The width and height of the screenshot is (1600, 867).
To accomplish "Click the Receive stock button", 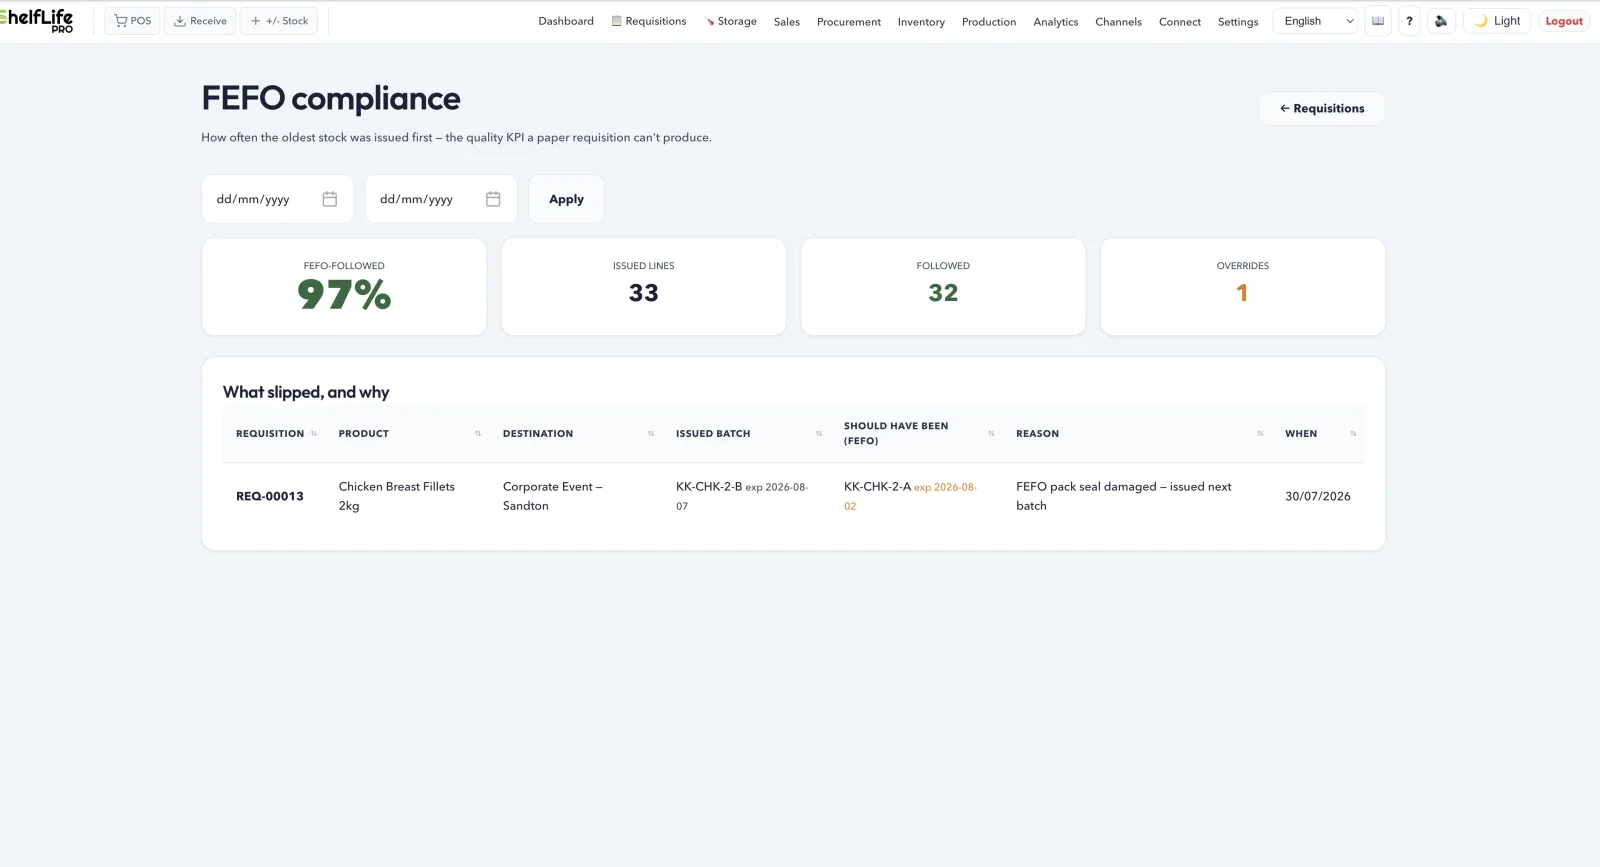I will coord(200,21).
